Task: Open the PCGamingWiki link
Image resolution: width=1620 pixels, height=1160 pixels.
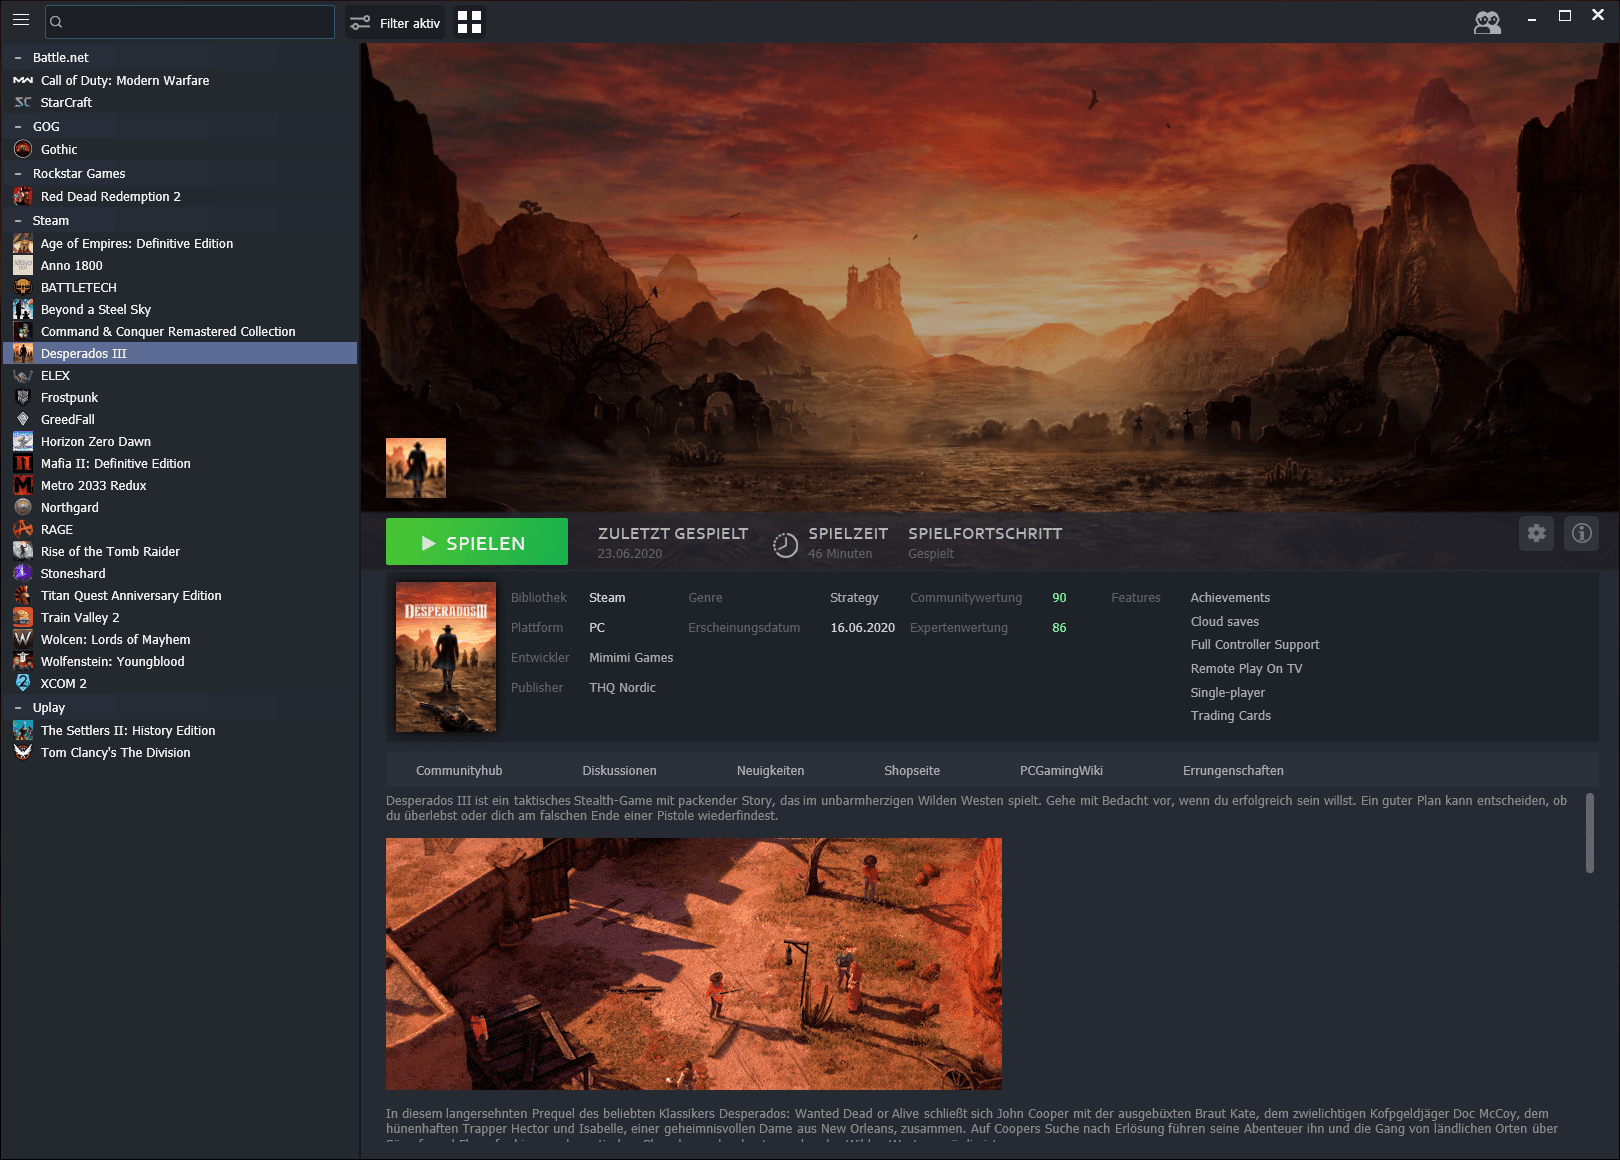Action: point(1061,771)
